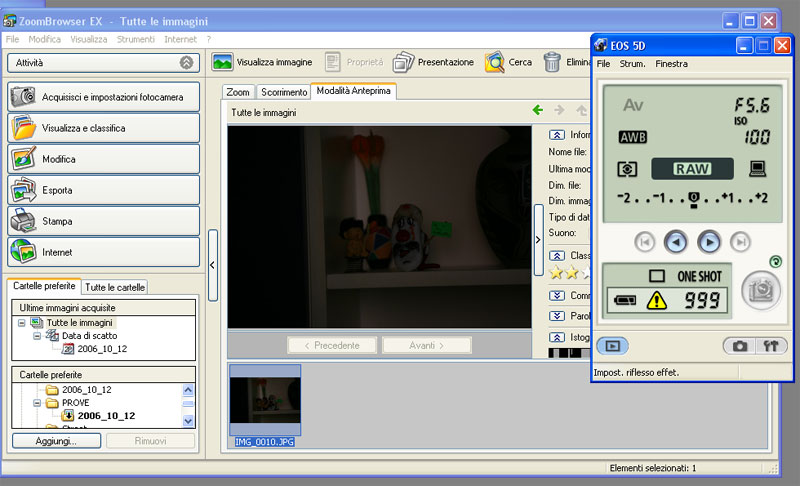Set rating with the first star
This screenshot has width=800, height=486.
[x=556, y=273]
